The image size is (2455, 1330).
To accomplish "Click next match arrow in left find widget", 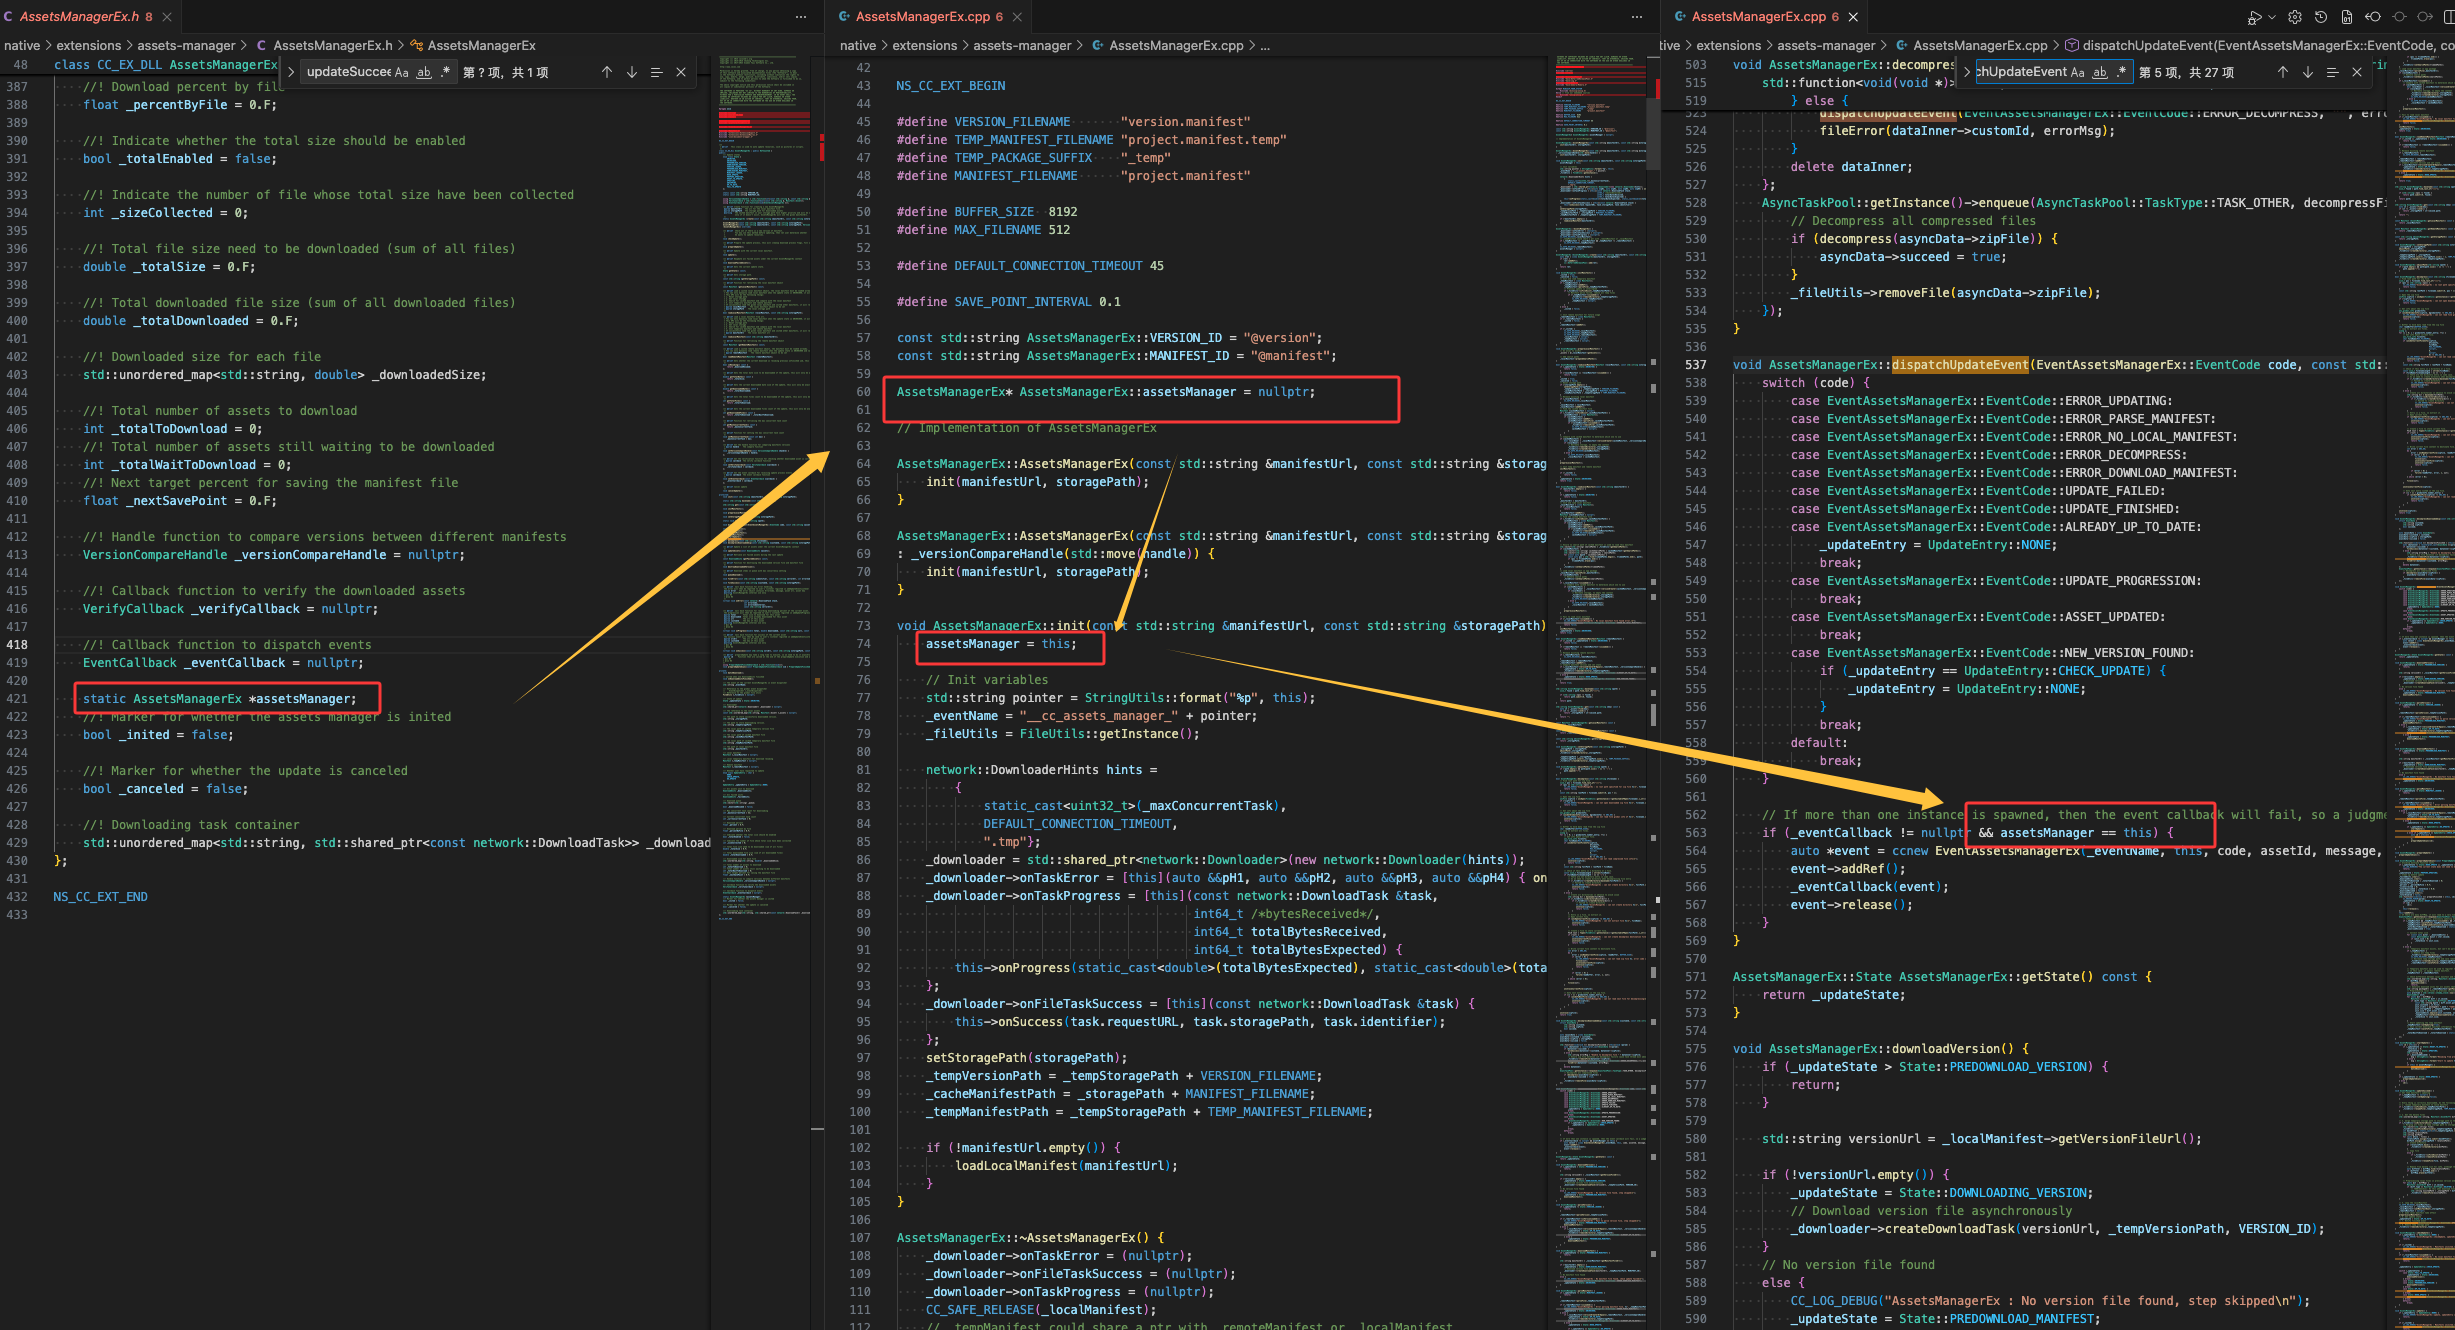I will pyautogui.click(x=632, y=72).
